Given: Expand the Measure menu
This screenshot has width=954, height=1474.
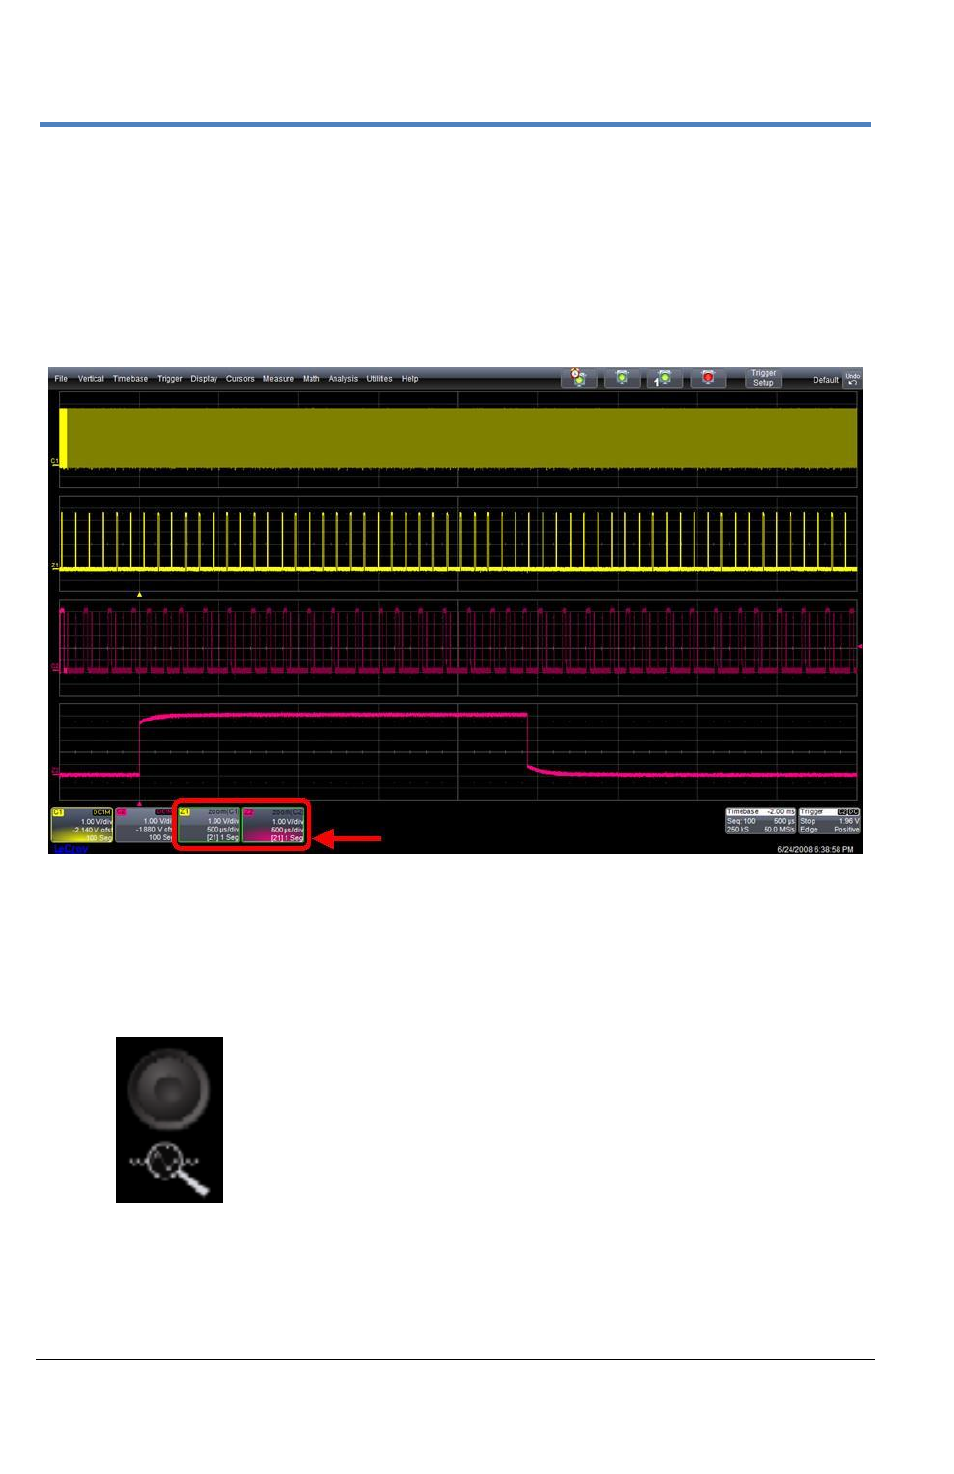Looking at the screenshot, I should point(278,379).
